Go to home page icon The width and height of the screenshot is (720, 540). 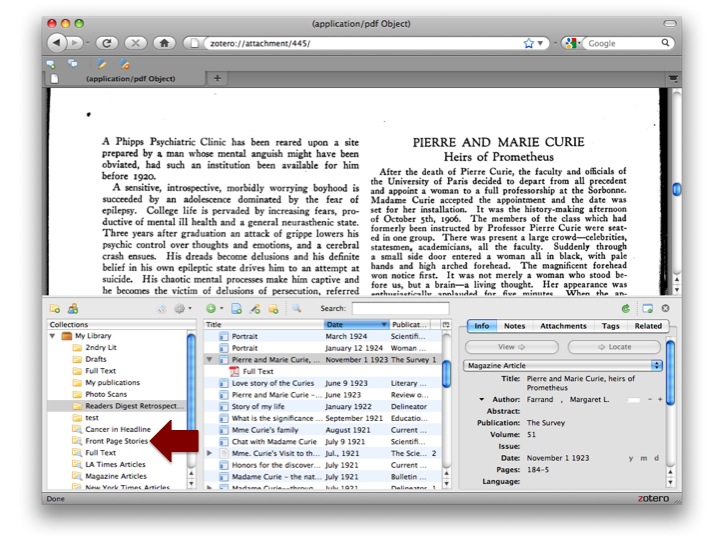click(x=164, y=43)
